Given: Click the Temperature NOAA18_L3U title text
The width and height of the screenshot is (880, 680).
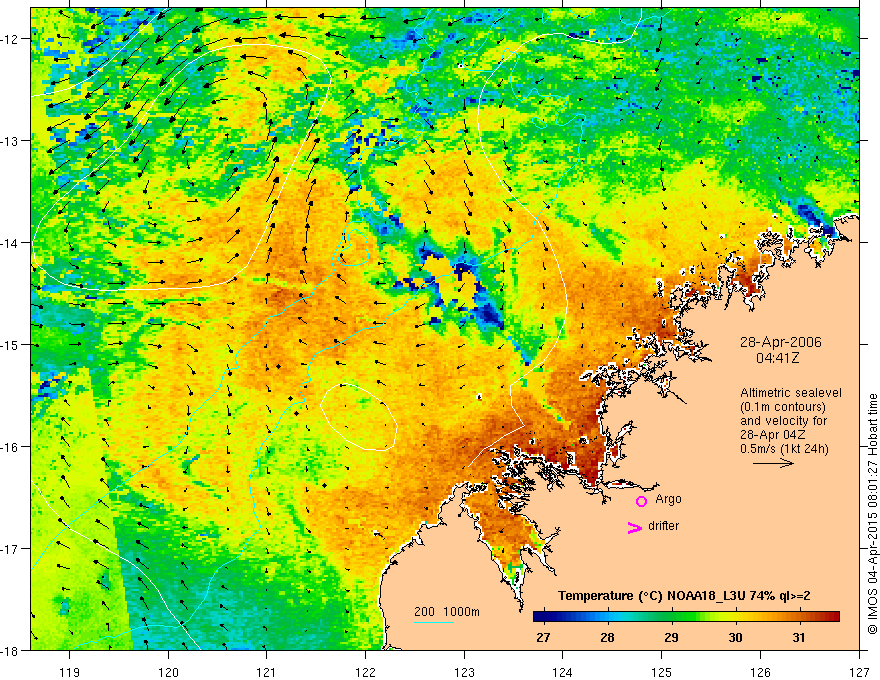Looking at the screenshot, I should point(684,596).
